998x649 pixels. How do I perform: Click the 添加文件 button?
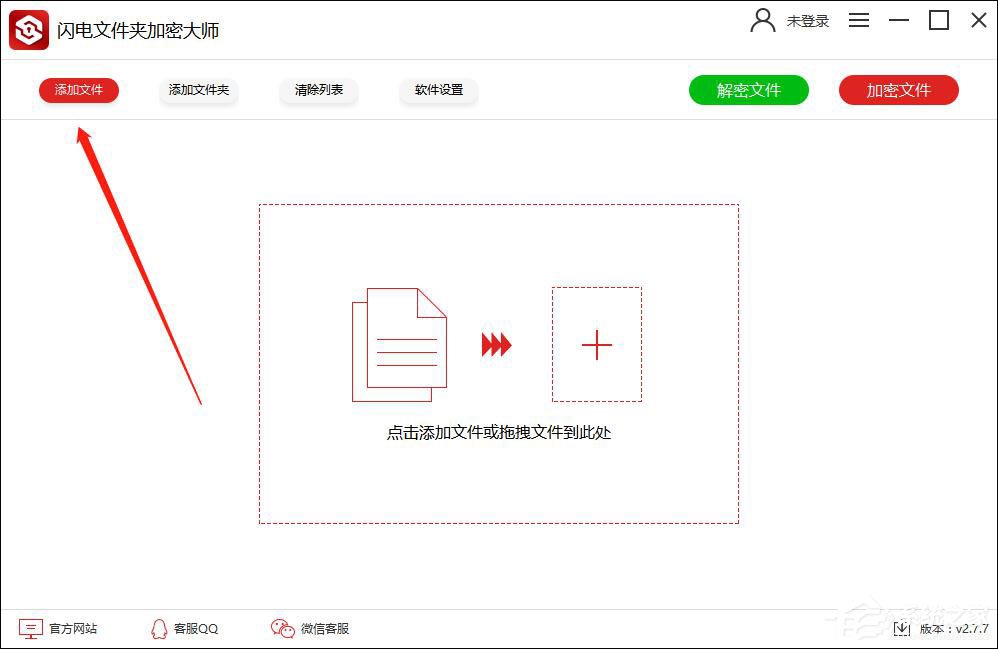pyautogui.click(x=78, y=90)
